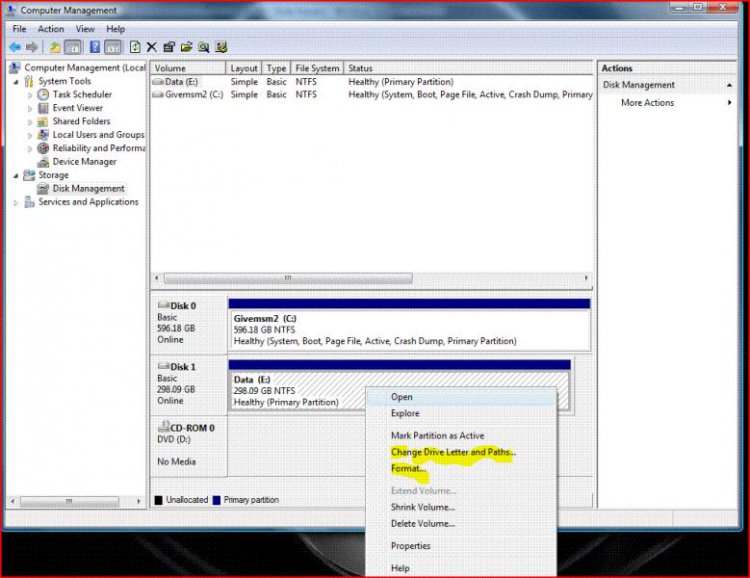Collapse the System Tools tree node
The width and height of the screenshot is (750, 578).
click(x=16, y=81)
